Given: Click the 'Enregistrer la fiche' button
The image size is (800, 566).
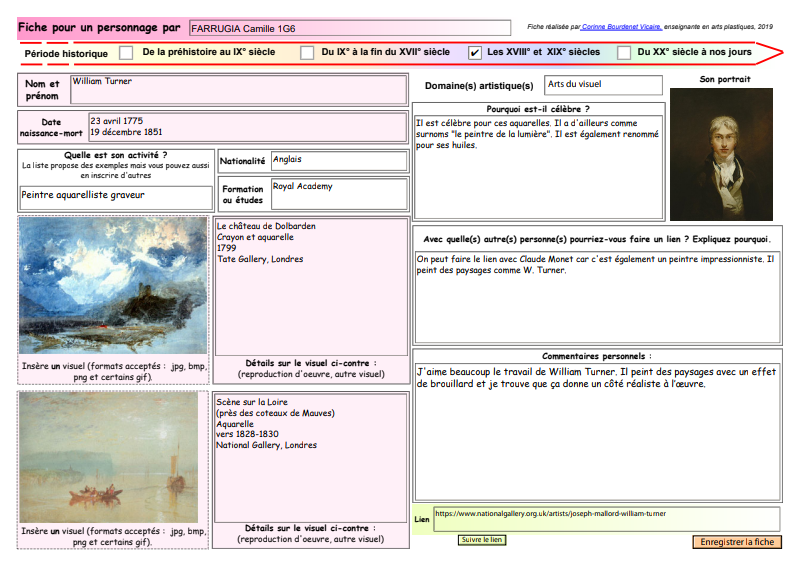Looking at the screenshot, I should point(737,542).
